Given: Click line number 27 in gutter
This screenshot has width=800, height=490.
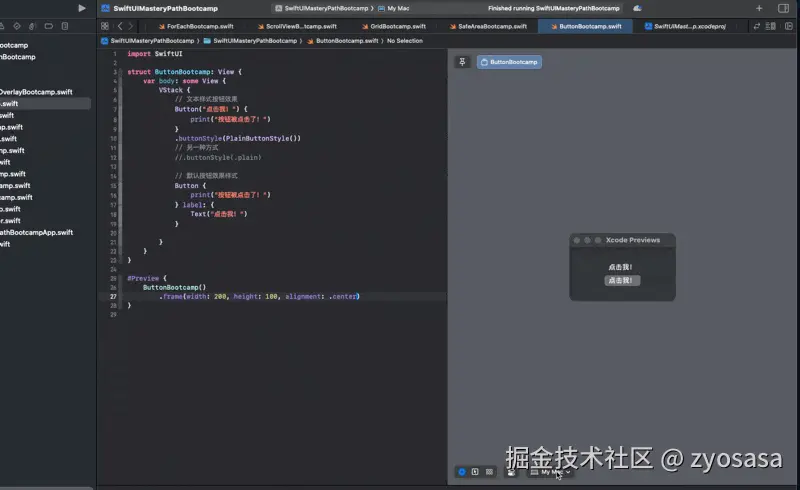Looking at the screenshot, I should pos(113,296).
